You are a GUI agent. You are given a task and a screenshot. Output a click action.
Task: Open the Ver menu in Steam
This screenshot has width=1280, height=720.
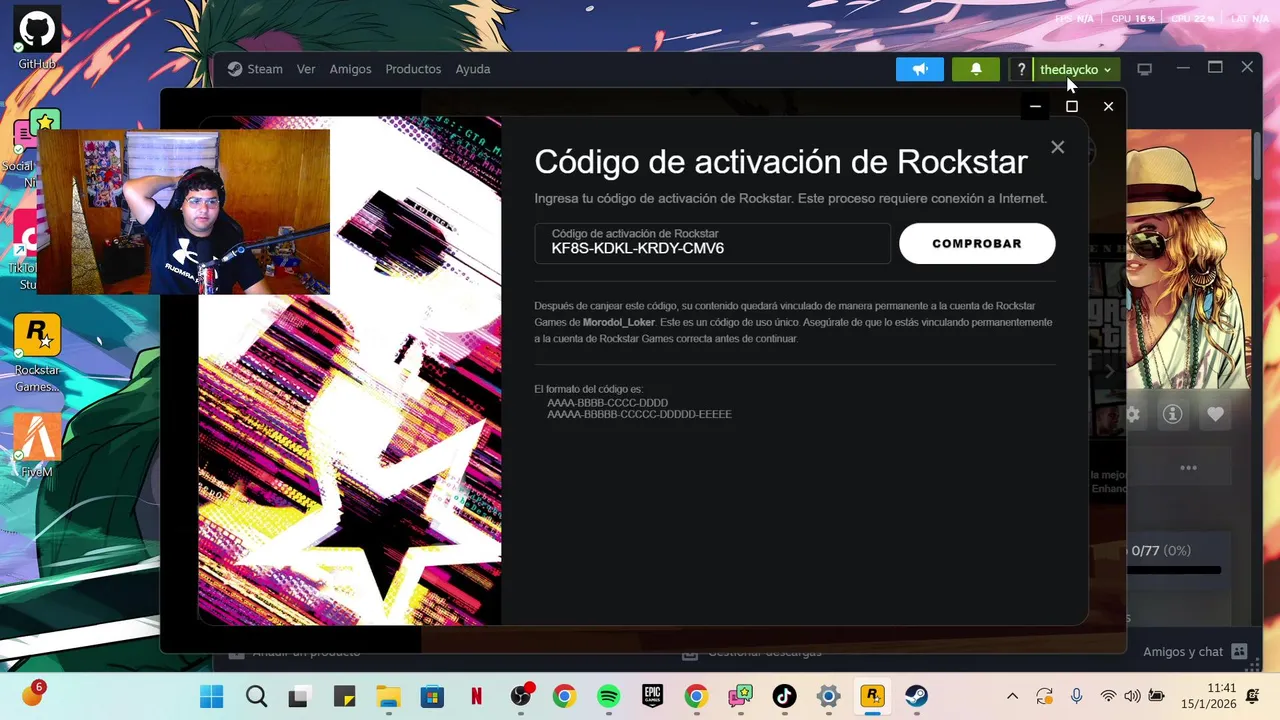tap(306, 69)
